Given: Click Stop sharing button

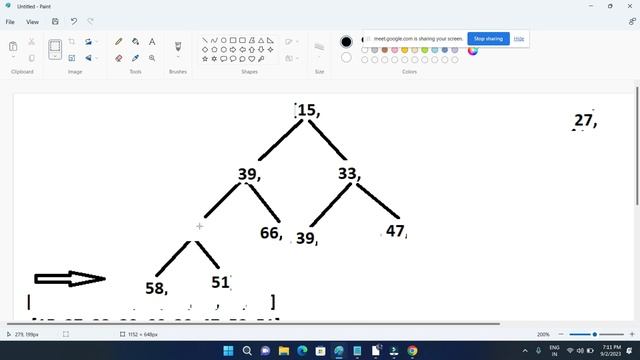Looking at the screenshot, I should click(489, 39).
